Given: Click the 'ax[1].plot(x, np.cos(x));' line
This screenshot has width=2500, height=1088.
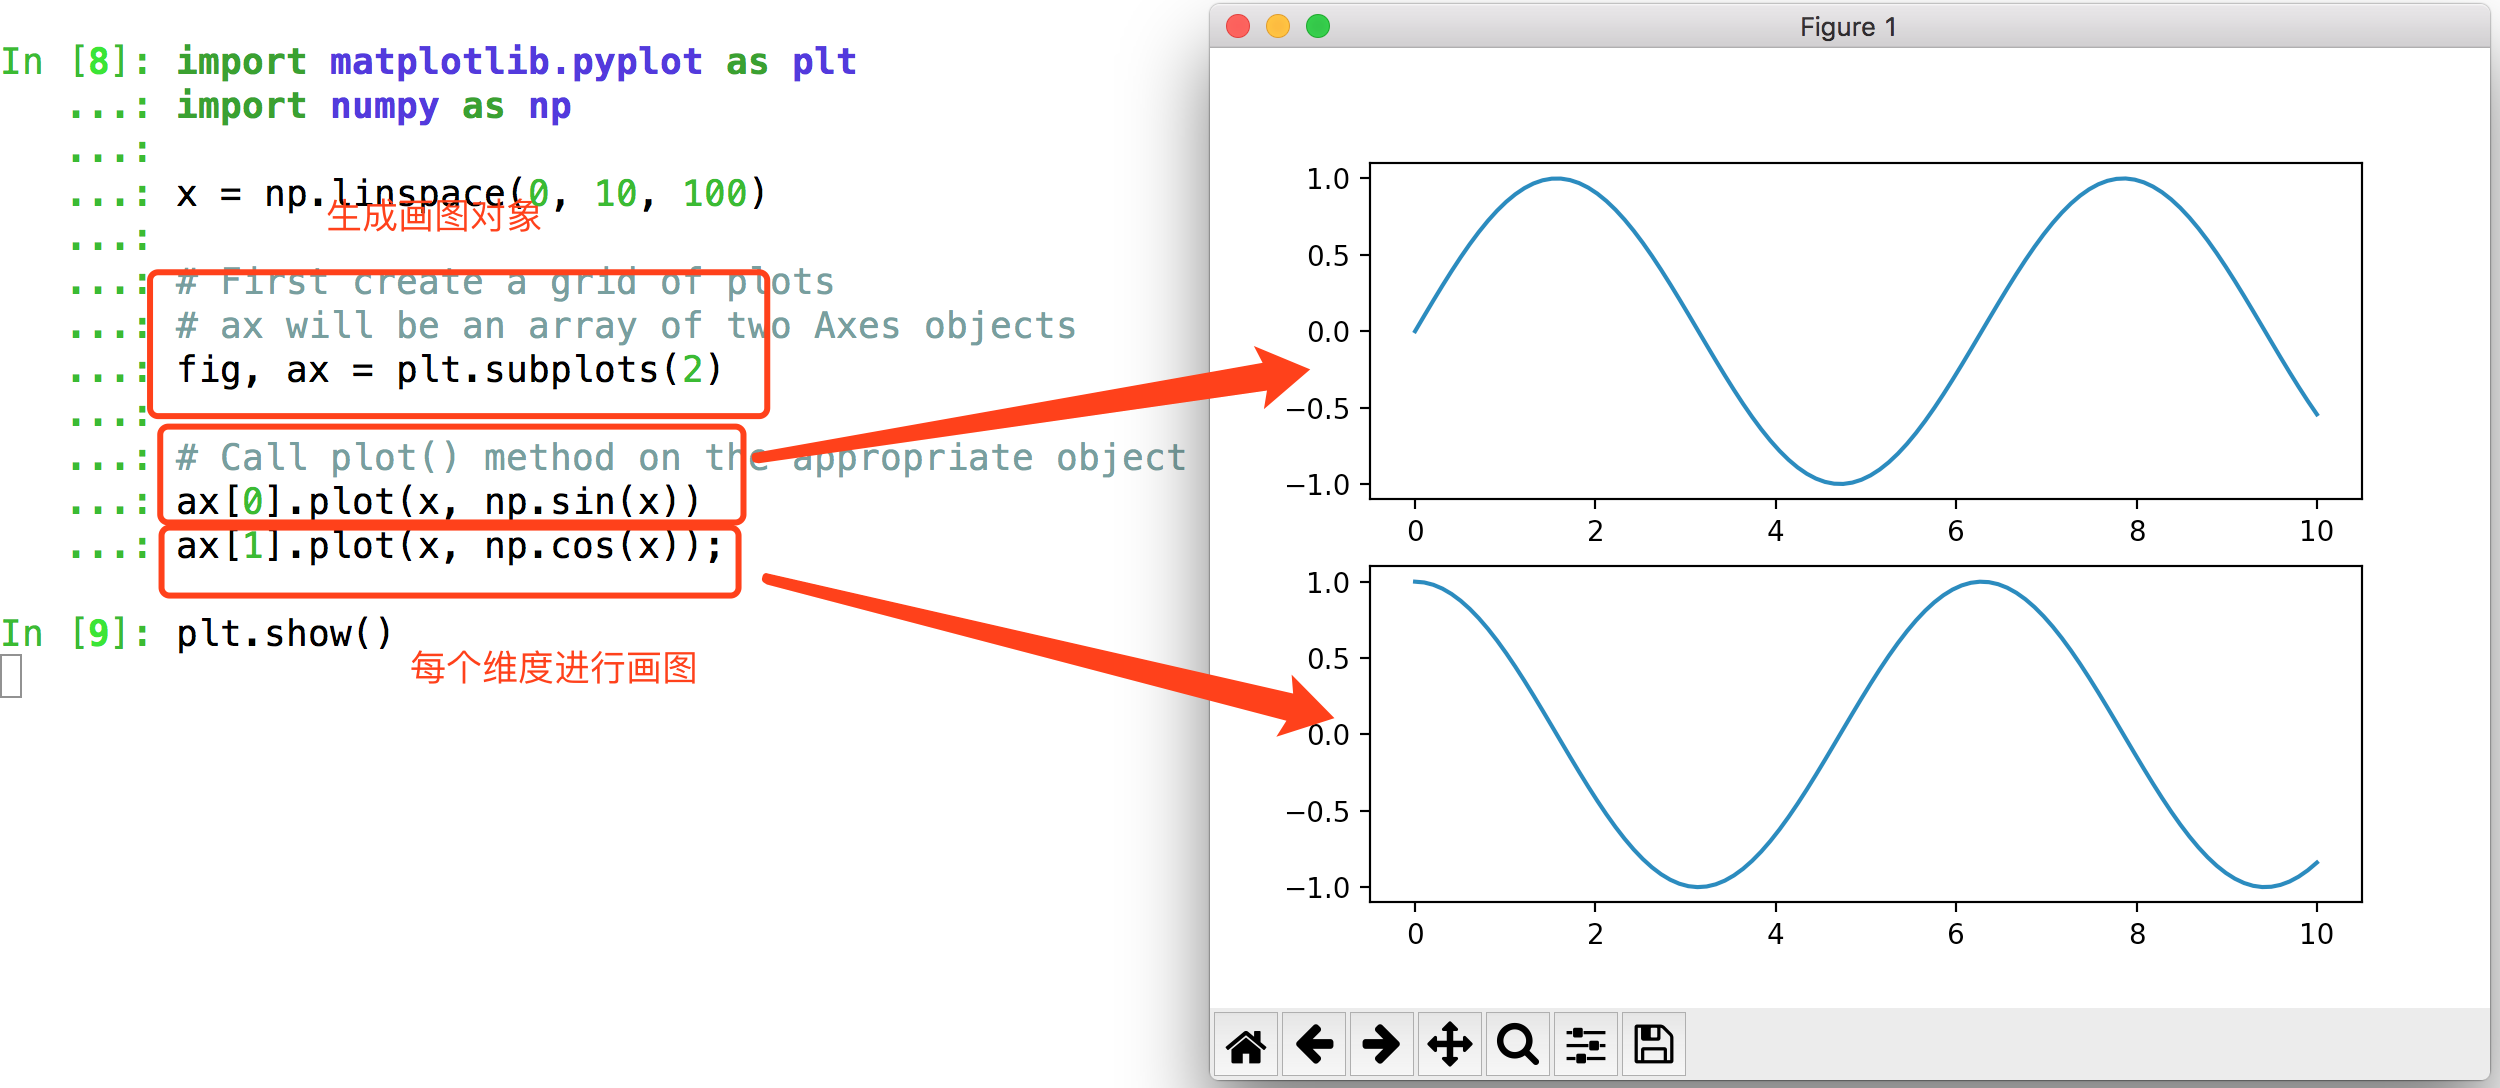Looking at the screenshot, I should (x=449, y=546).
